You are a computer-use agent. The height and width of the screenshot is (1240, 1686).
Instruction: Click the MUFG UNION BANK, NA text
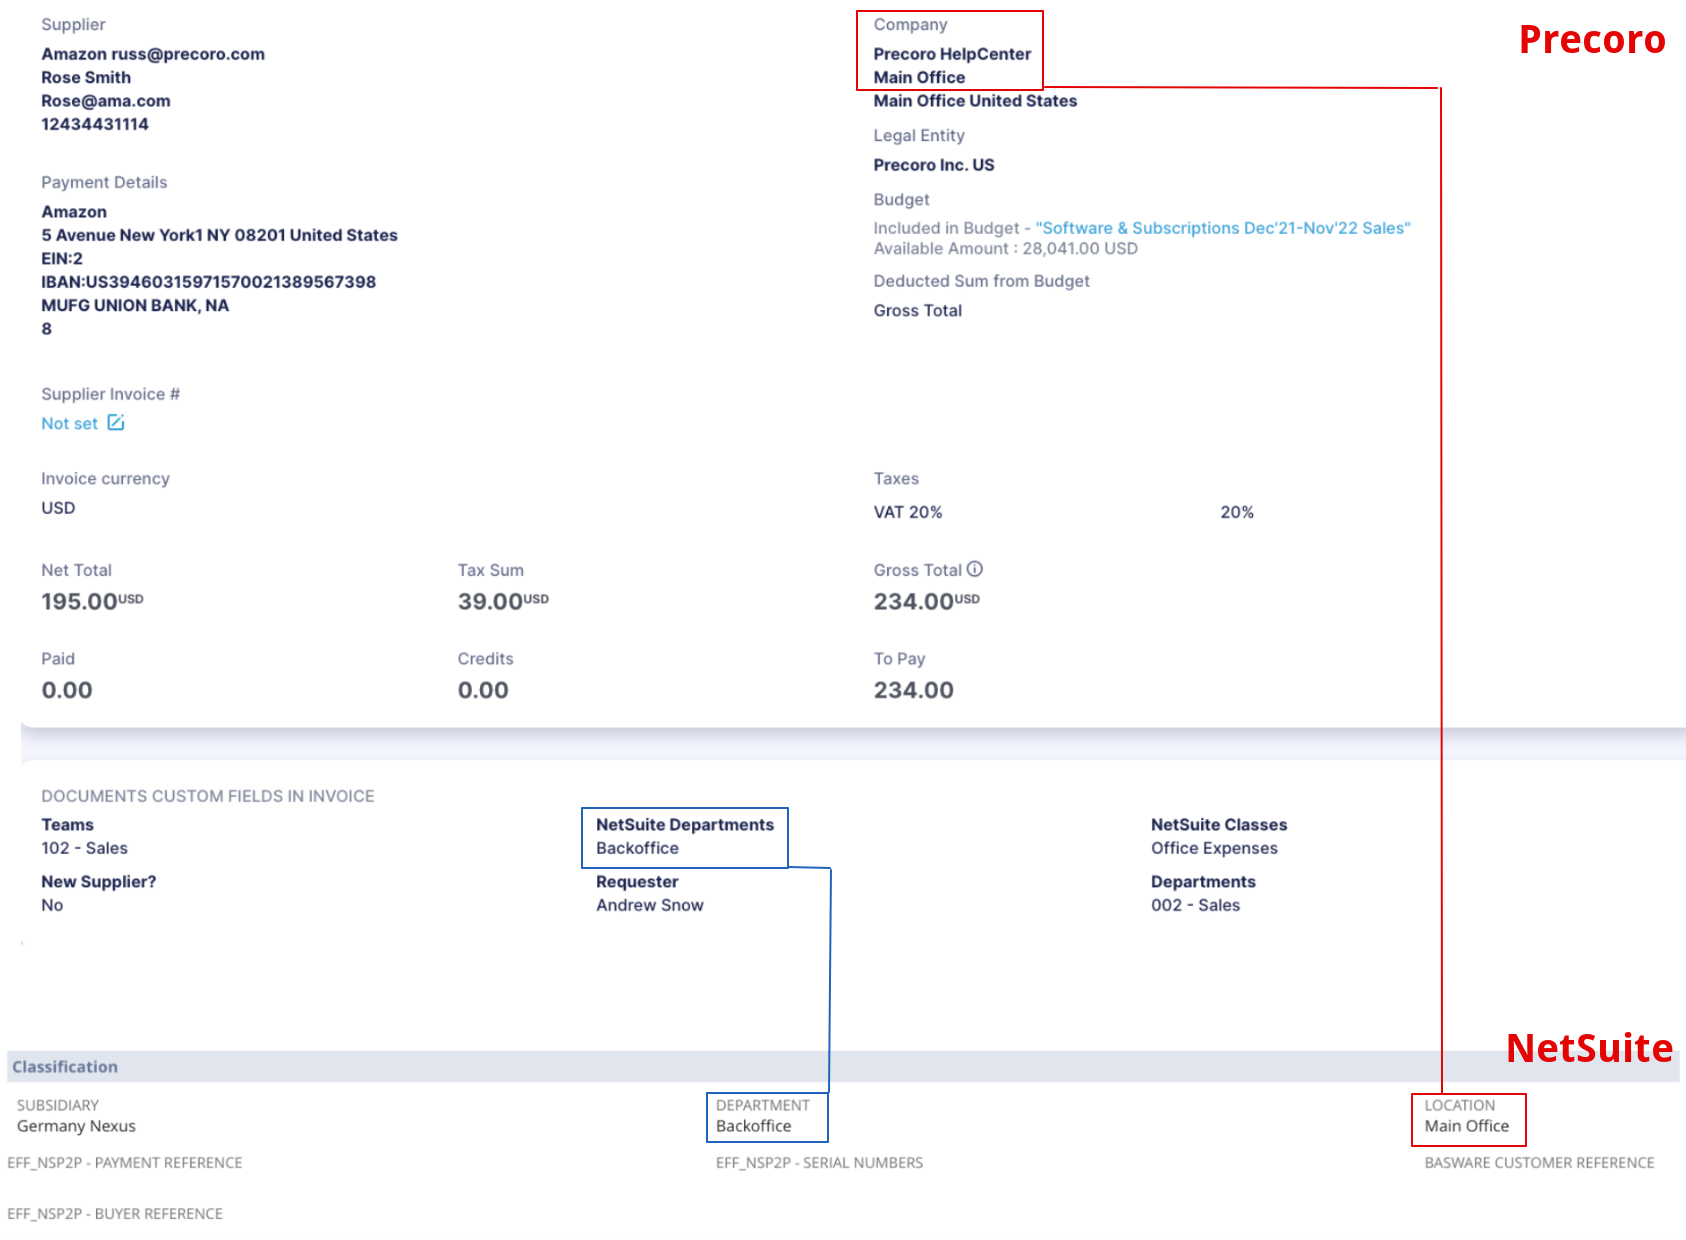point(135,305)
